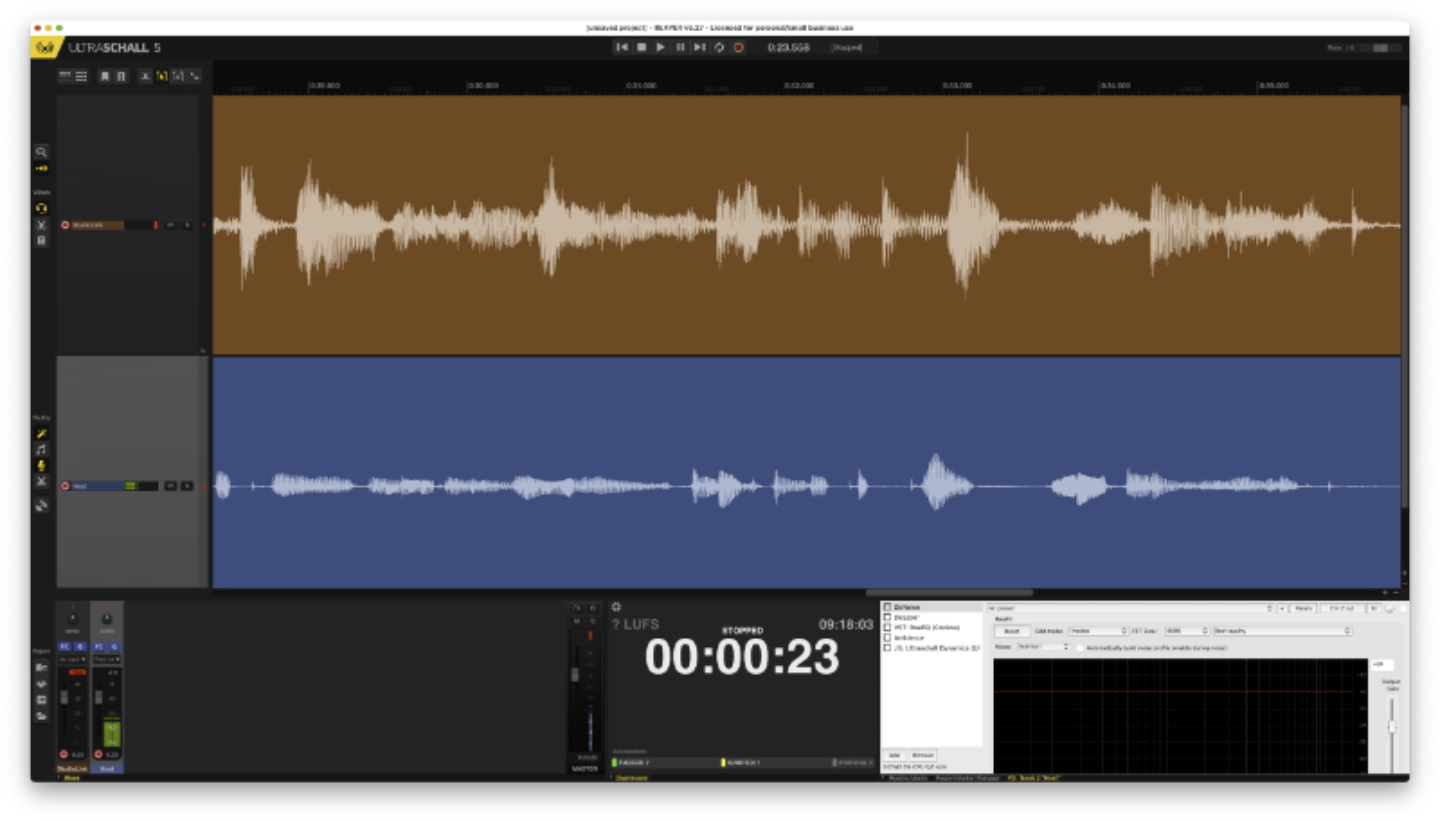Switch to FX: Track 2 Host tab
1440x822 pixels.
(1034, 777)
